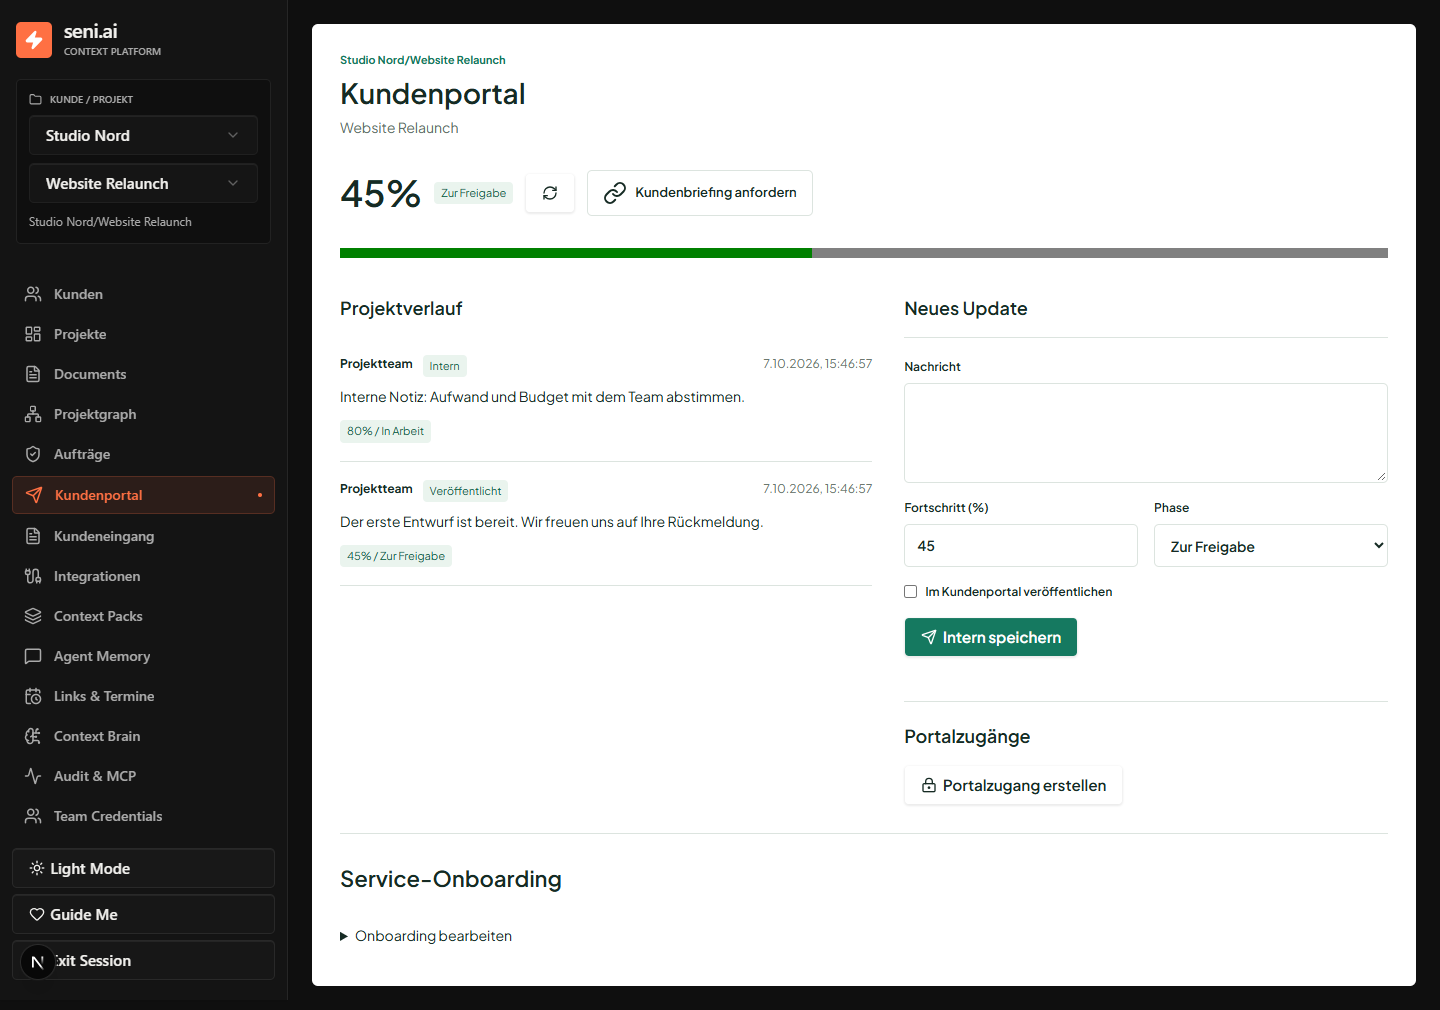Click the seni.ai lightning logo icon
The width and height of the screenshot is (1440, 1010).
pos(34,40)
